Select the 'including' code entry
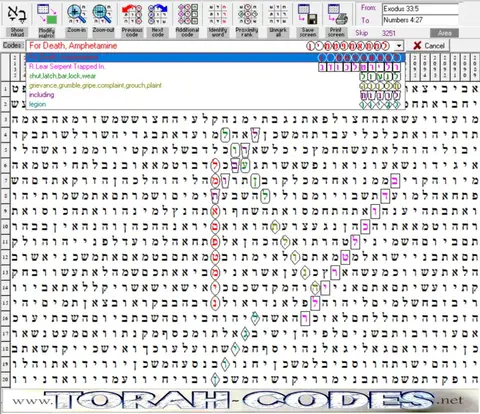 point(215,95)
